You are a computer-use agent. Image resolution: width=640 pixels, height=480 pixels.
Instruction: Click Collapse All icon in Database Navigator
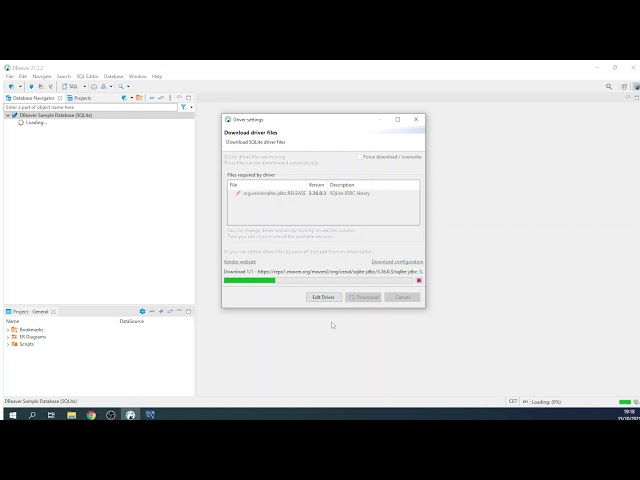(151, 98)
